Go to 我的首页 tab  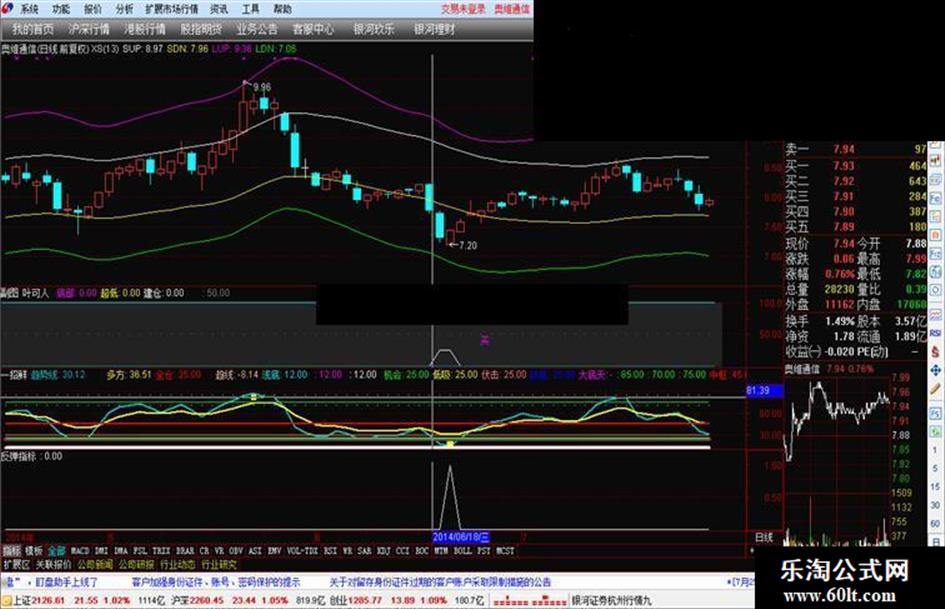(33, 29)
